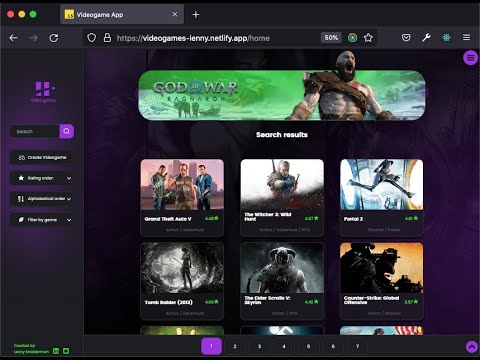Go to pagination page 7
Viewport: 480px width, 360px height.
[357, 346]
